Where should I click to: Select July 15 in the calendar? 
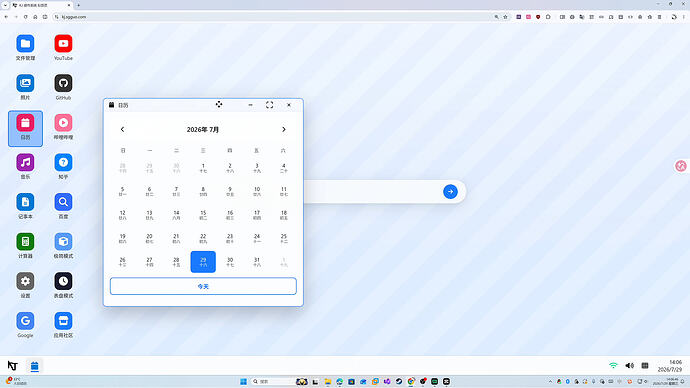pyautogui.click(x=203, y=215)
